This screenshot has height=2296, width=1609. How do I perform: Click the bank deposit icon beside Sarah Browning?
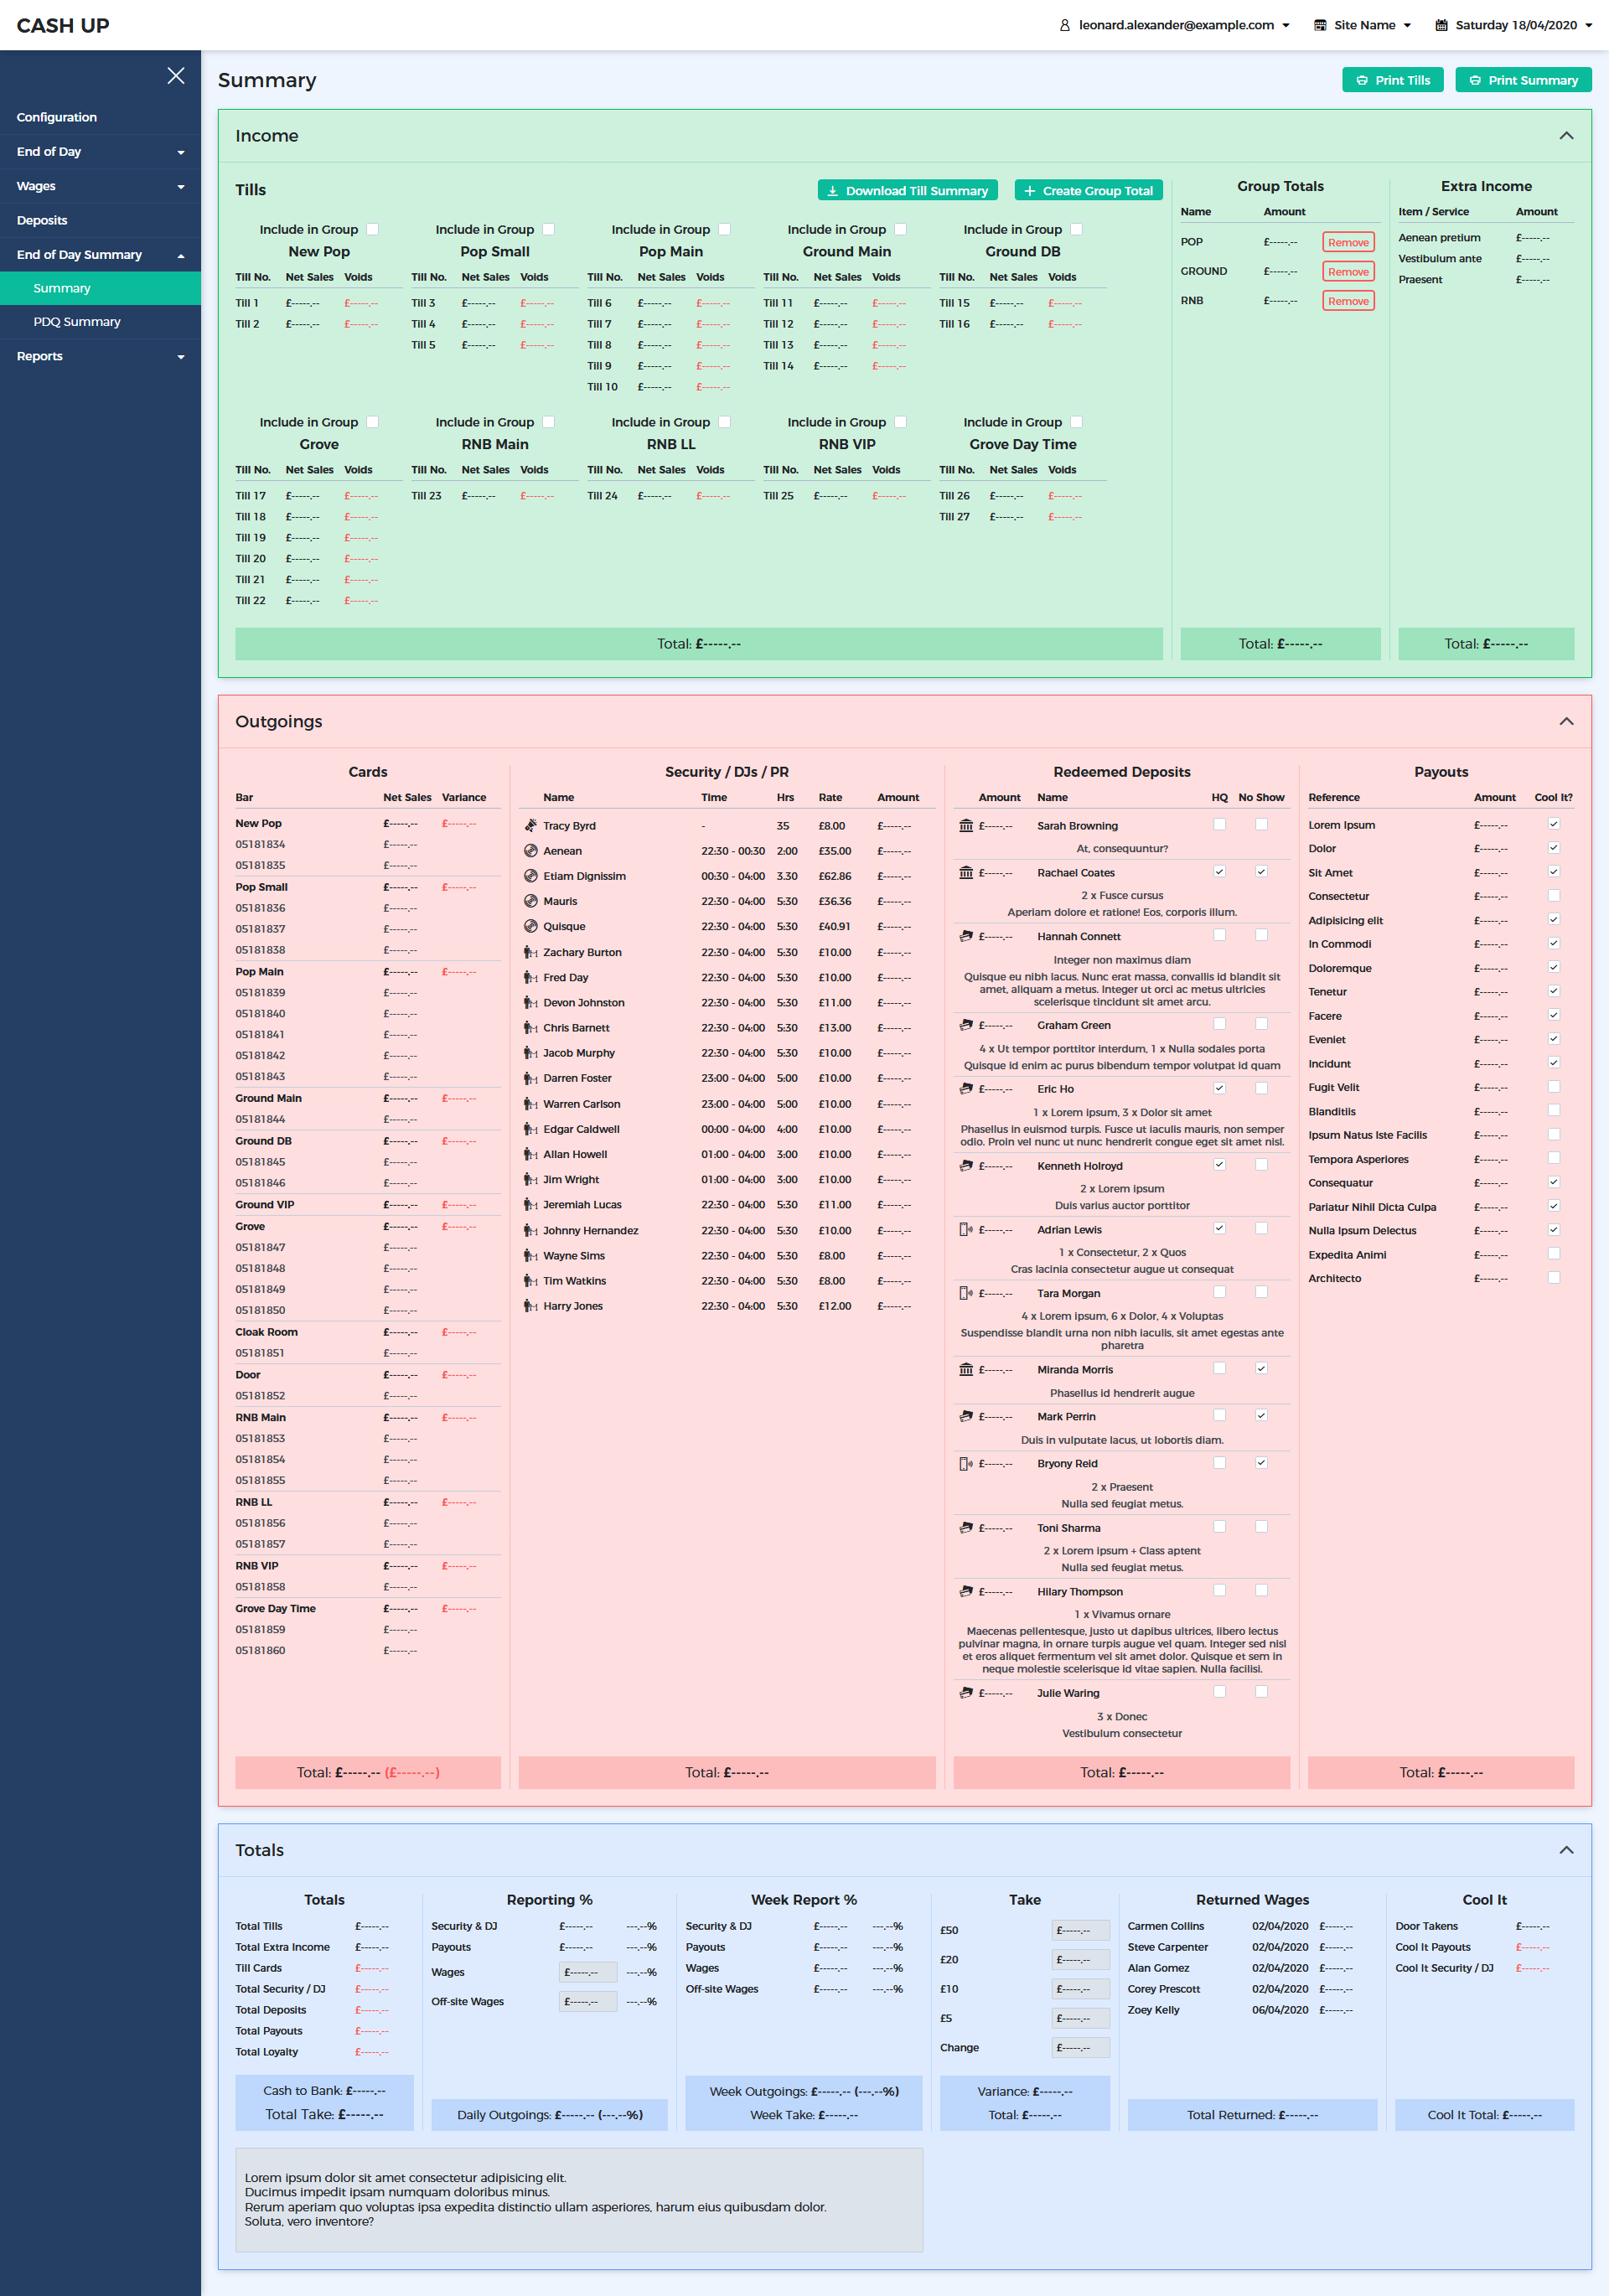[x=966, y=825]
